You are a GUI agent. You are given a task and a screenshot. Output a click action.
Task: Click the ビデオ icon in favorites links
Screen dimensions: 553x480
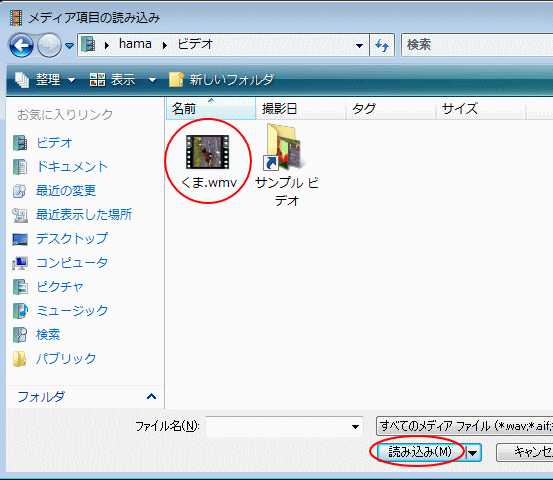(x=20, y=143)
